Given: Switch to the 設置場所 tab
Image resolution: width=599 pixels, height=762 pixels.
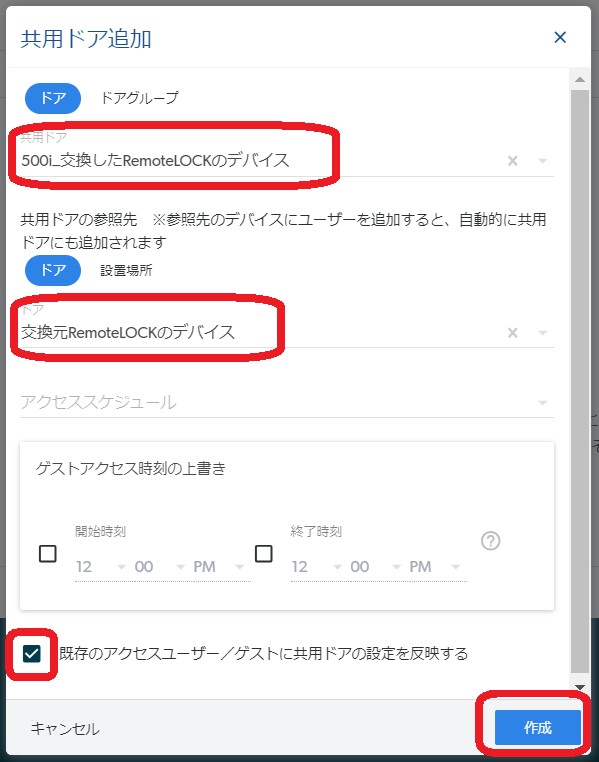Looking at the screenshot, I should [126, 270].
